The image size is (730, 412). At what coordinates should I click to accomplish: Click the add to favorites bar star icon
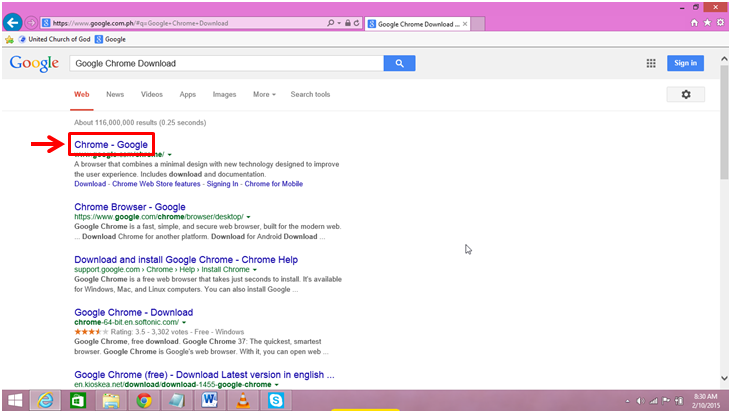pos(9,40)
